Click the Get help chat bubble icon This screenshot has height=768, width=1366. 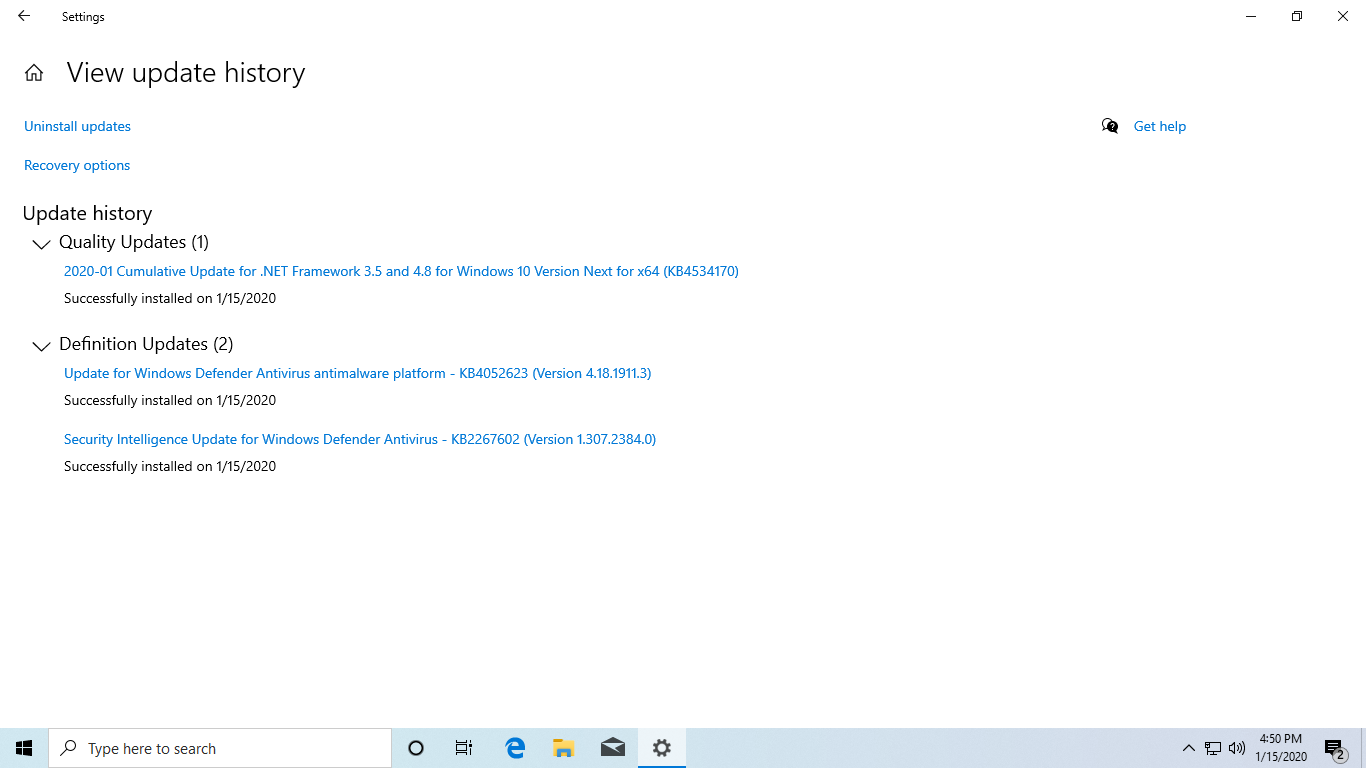click(1110, 126)
